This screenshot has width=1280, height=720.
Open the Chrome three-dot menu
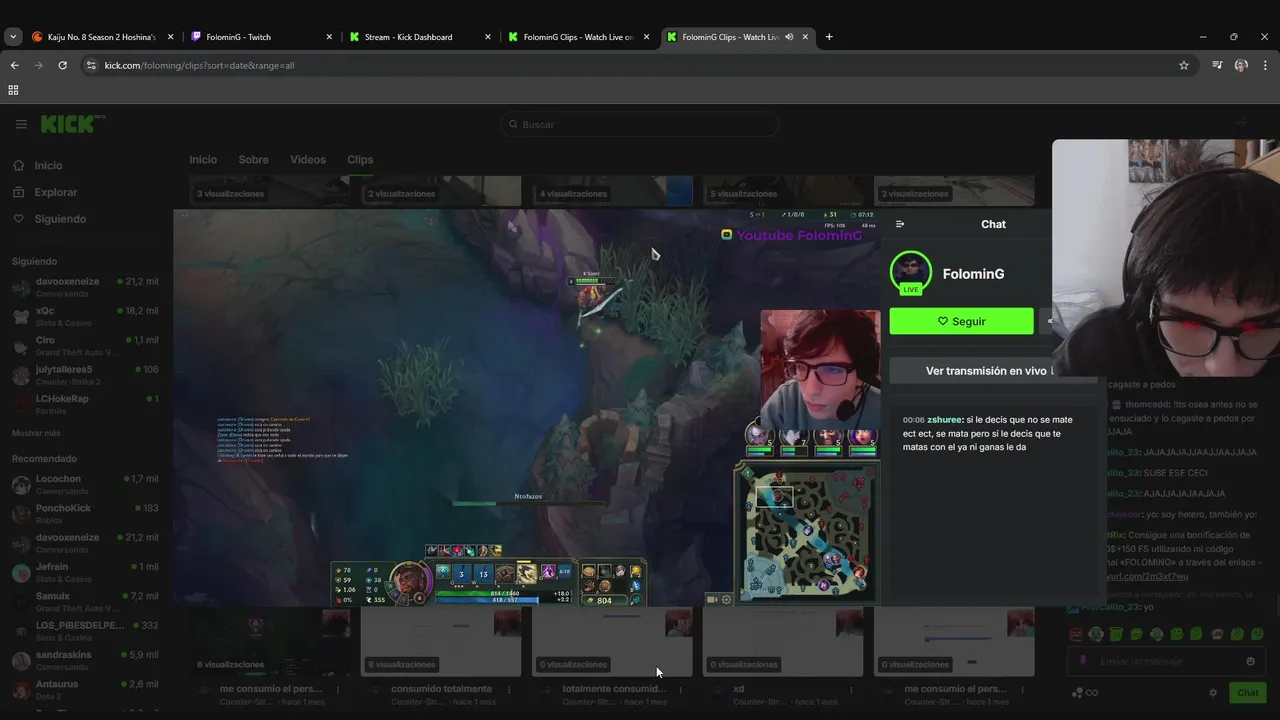click(1264, 65)
